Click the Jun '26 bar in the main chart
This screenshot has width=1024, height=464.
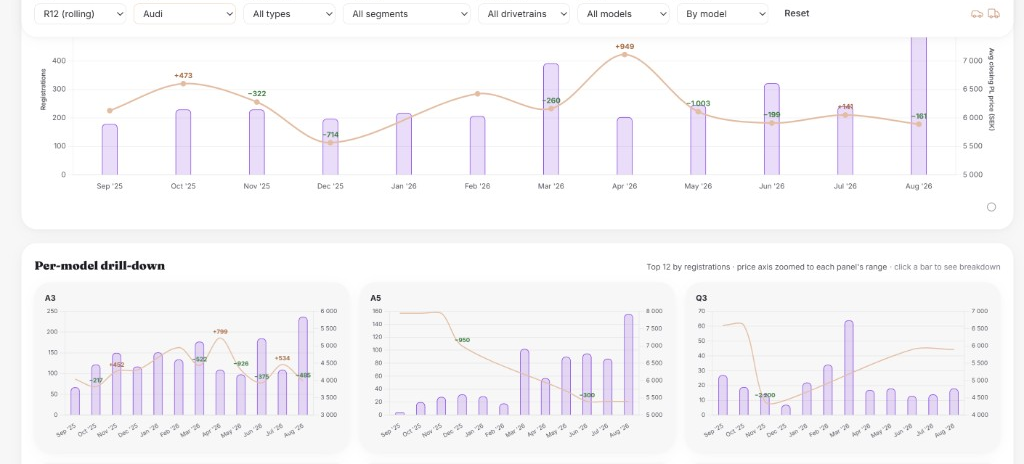pyautogui.click(x=772, y=129)
